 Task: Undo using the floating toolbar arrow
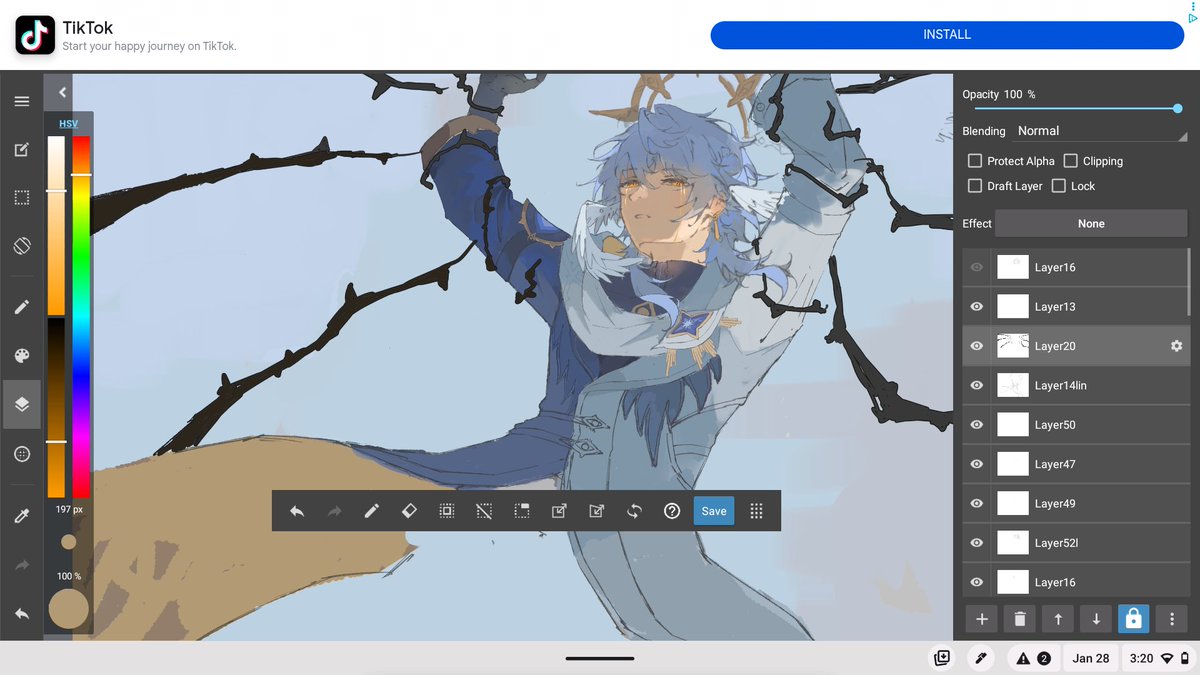[x=297, y=511]
